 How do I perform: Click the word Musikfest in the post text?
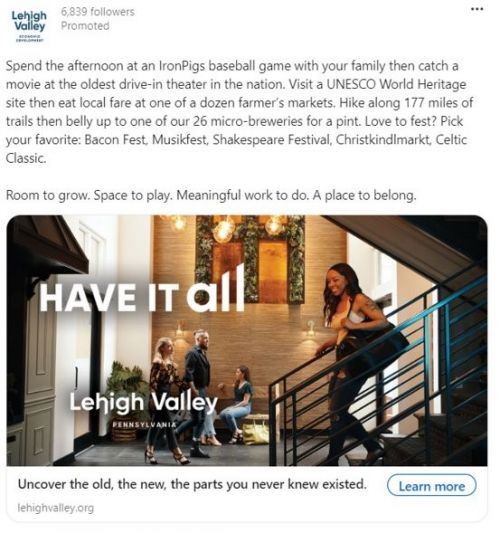(179, 140)
